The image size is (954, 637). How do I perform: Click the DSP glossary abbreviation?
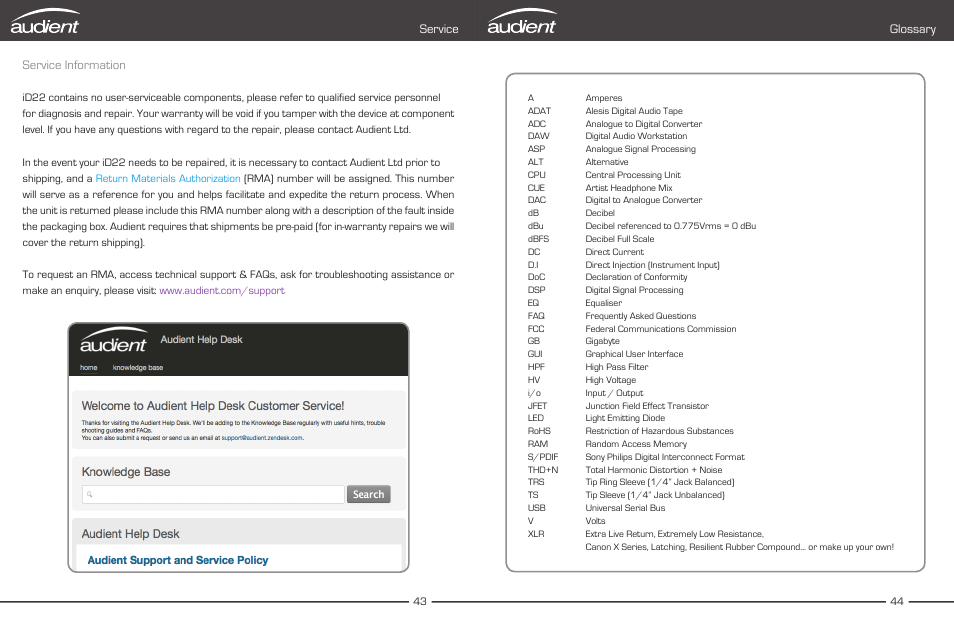coord(537,290)
